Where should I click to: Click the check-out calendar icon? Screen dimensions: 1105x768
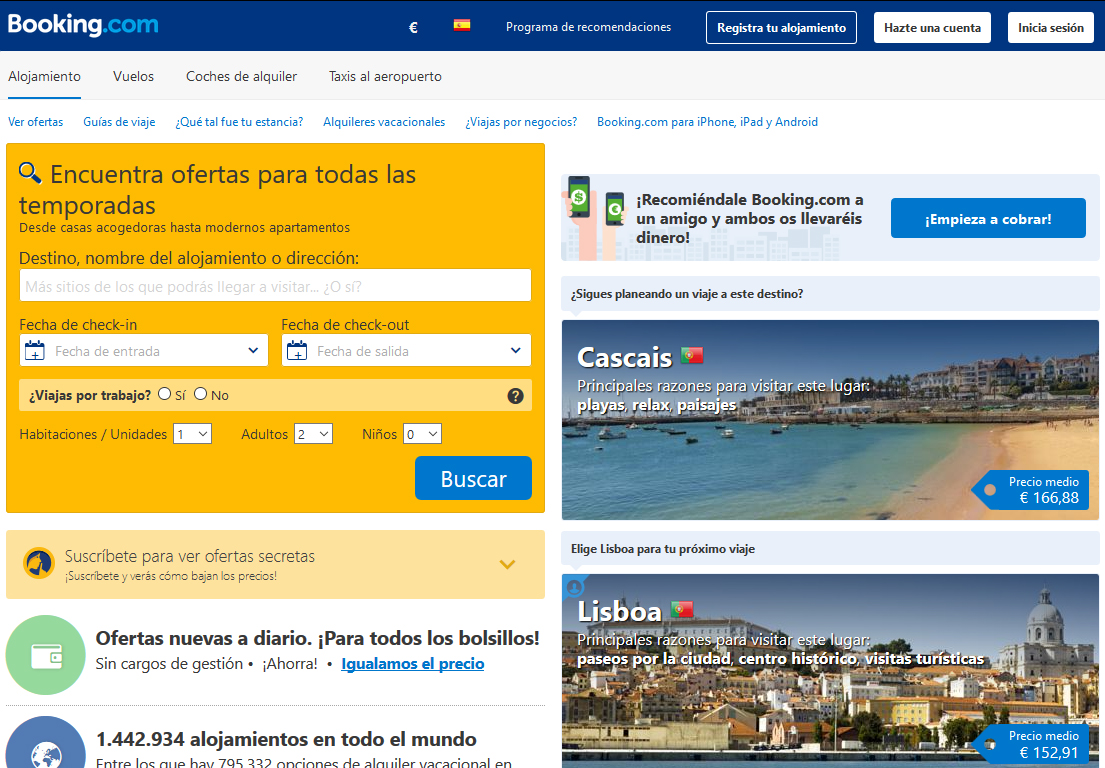pyautogui.click(x=297, y=351)
